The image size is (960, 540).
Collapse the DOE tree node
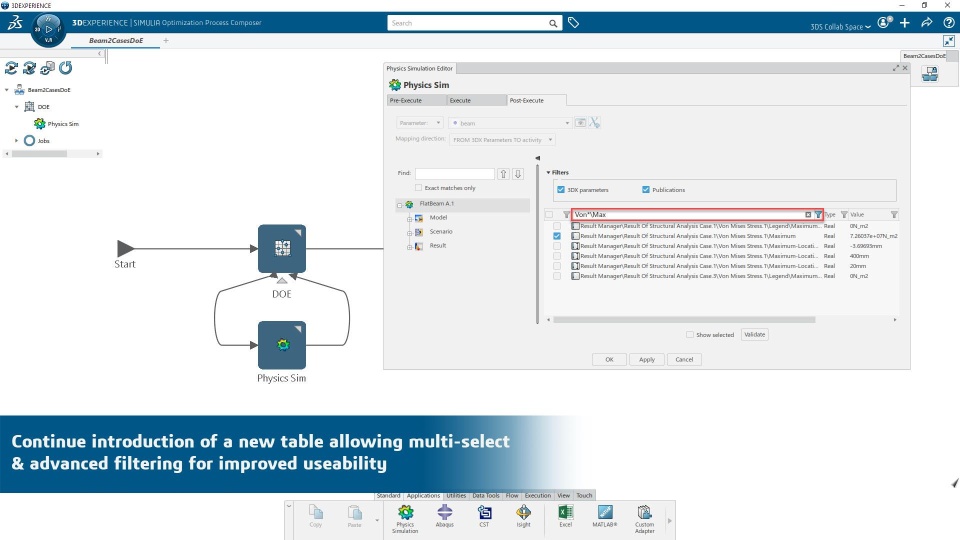[x=17, y=107]
